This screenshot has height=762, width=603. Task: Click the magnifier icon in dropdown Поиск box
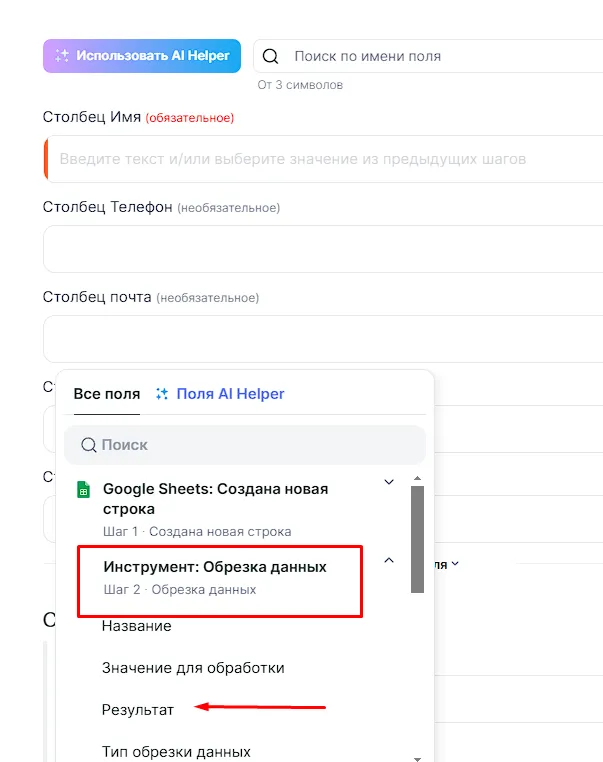coord(88,445)
